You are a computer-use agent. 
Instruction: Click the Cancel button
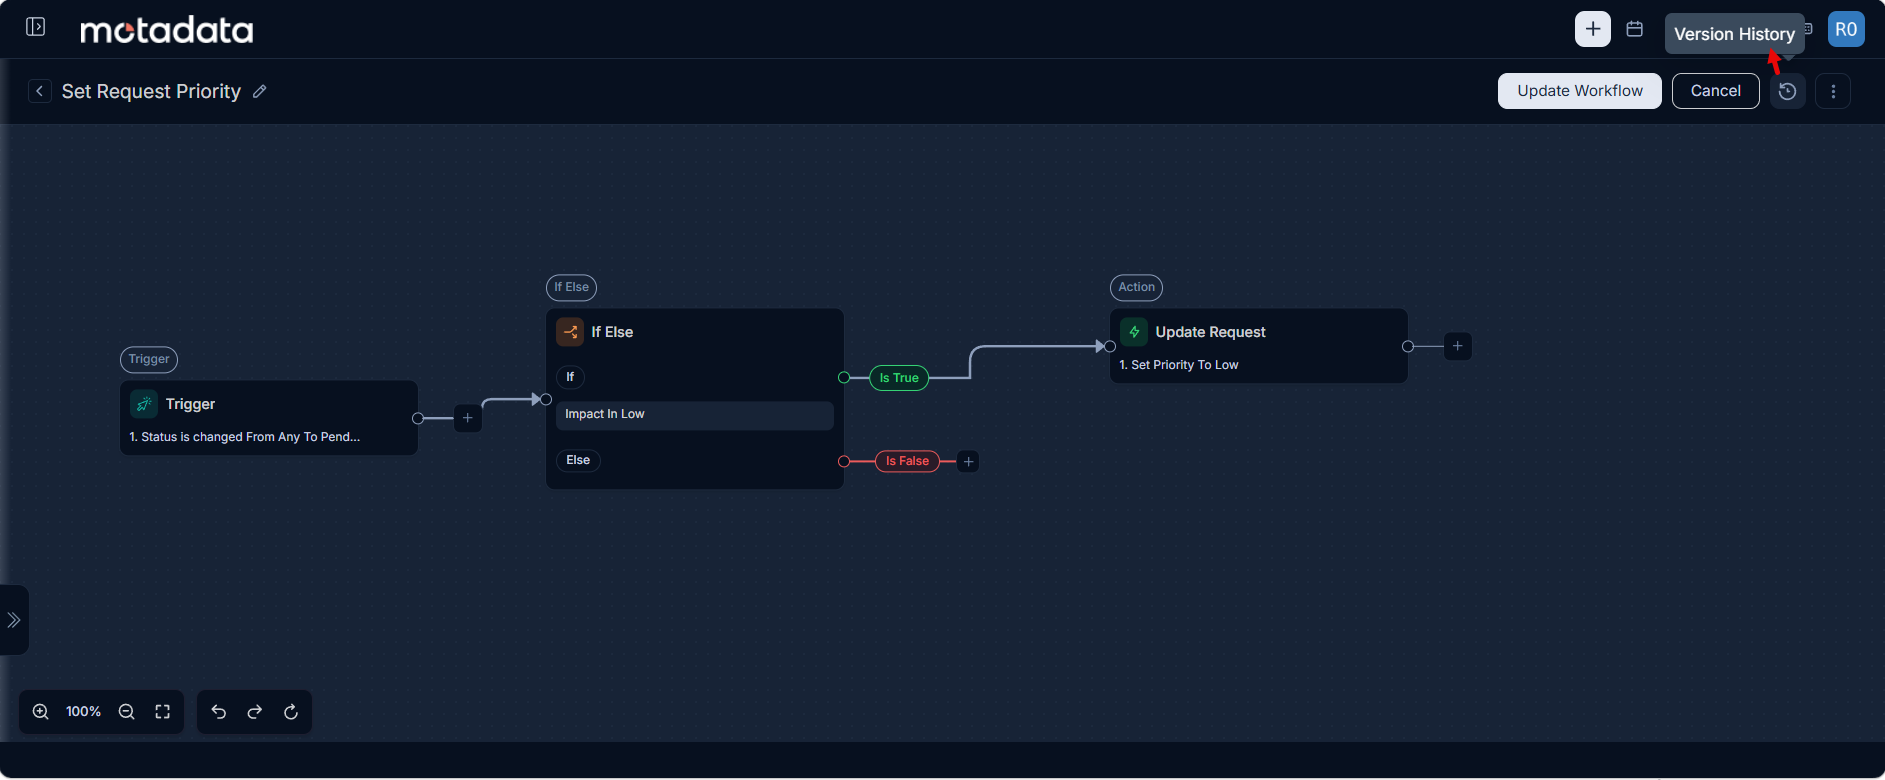point(1716,91)
